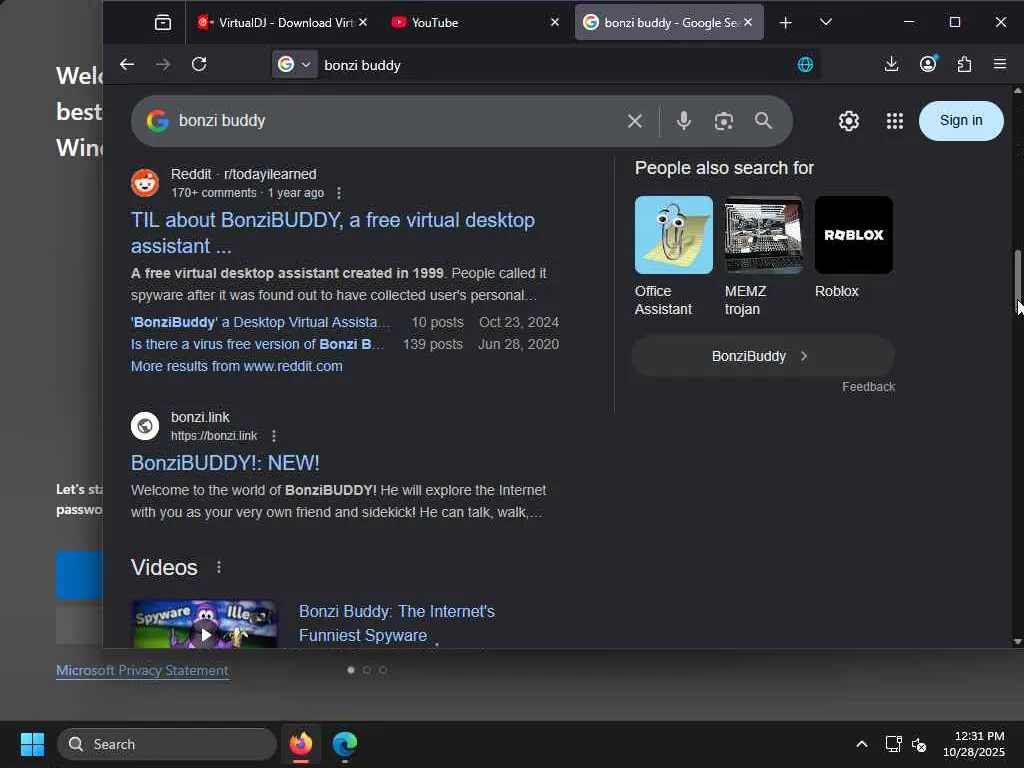Start Google voice search
Image resolution: width=1024 pixels, height=768 pixels.
point(684,121)
